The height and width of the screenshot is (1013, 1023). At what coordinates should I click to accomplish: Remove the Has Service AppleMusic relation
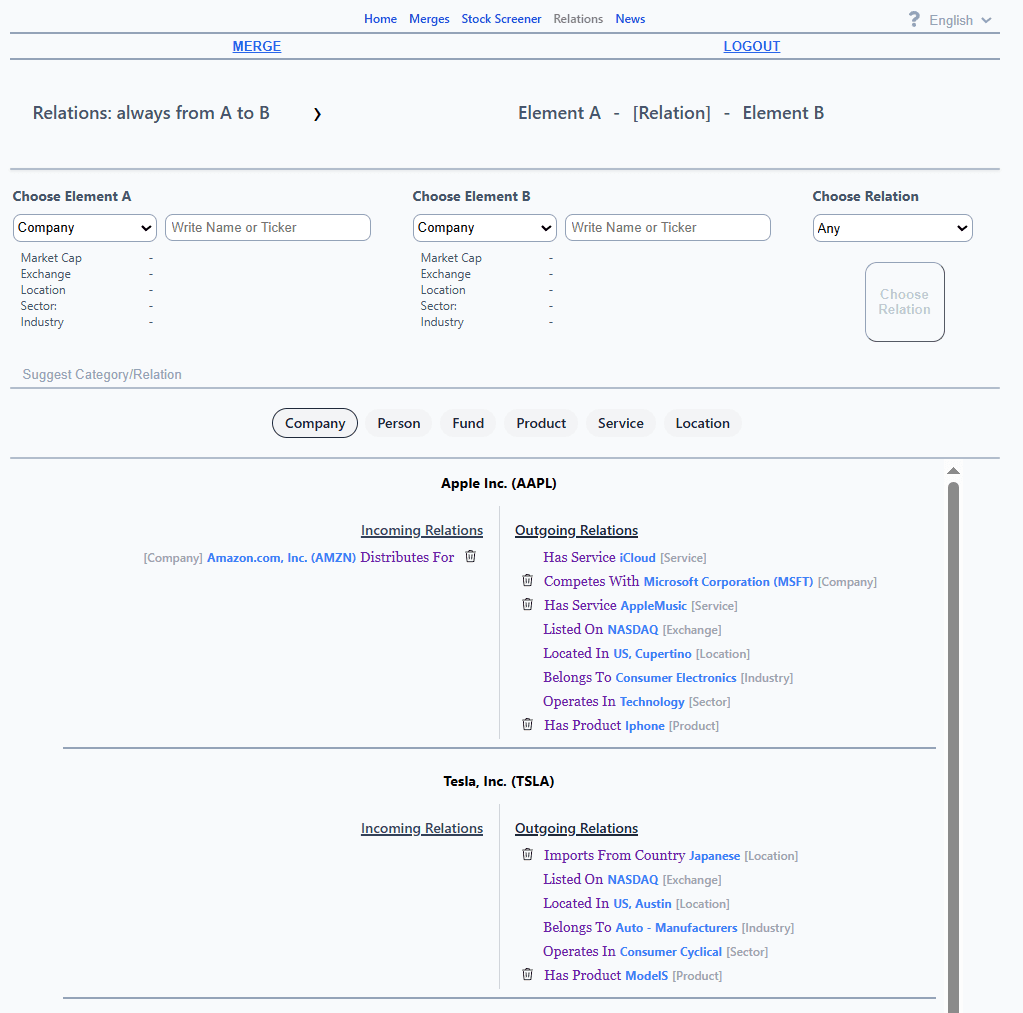528,605
